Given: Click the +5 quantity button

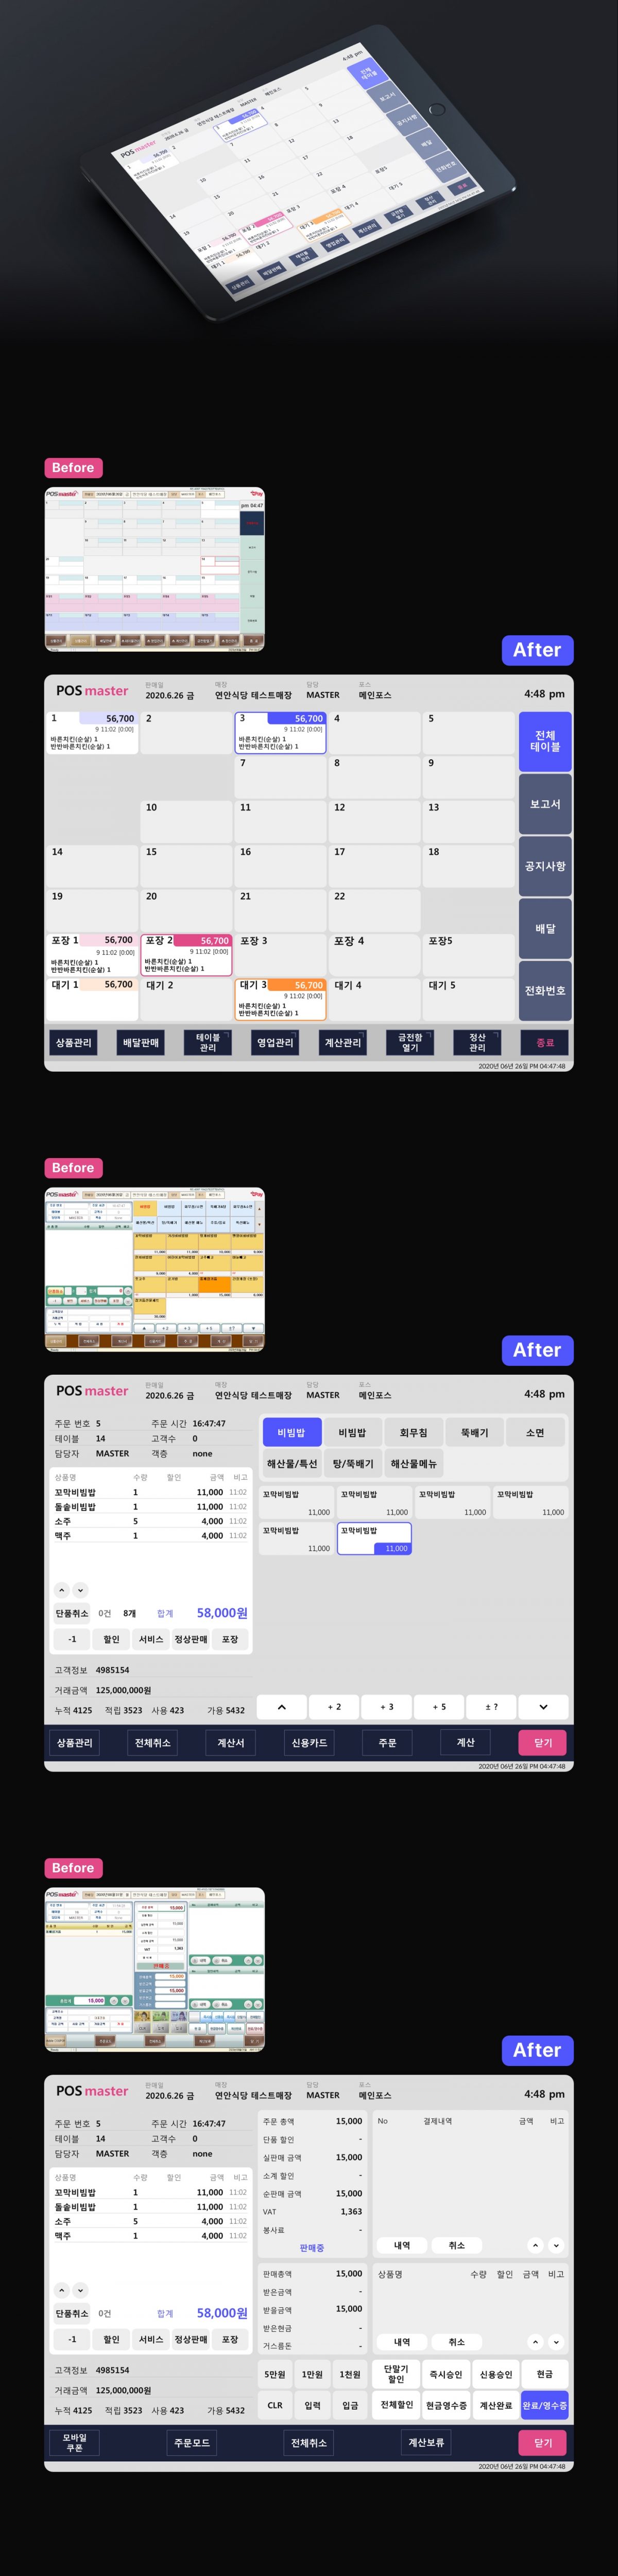Looking at the screenshot, I should point(439,1707).
